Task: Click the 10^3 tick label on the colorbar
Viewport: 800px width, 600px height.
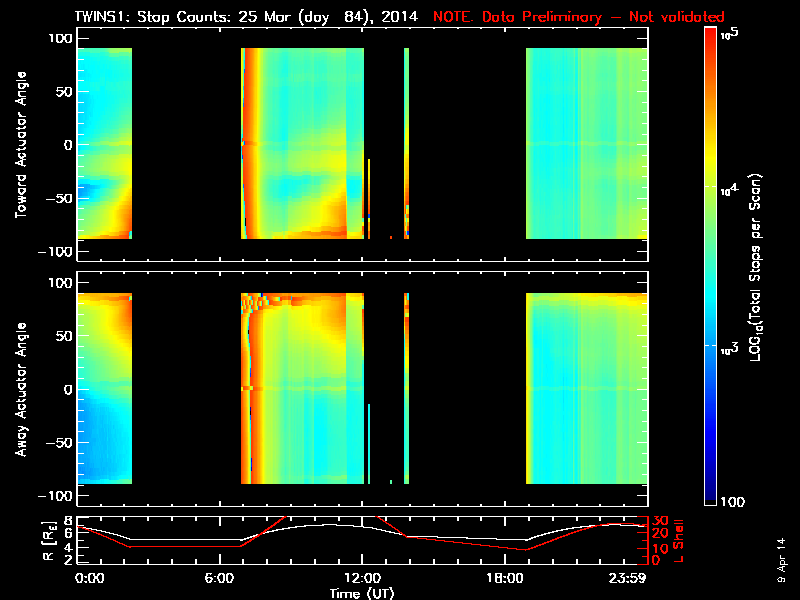Action: coord(729,349)
